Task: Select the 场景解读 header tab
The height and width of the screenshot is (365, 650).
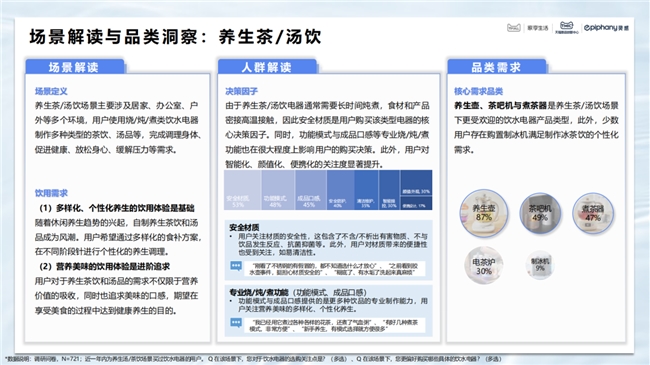Action: [75, 67]
